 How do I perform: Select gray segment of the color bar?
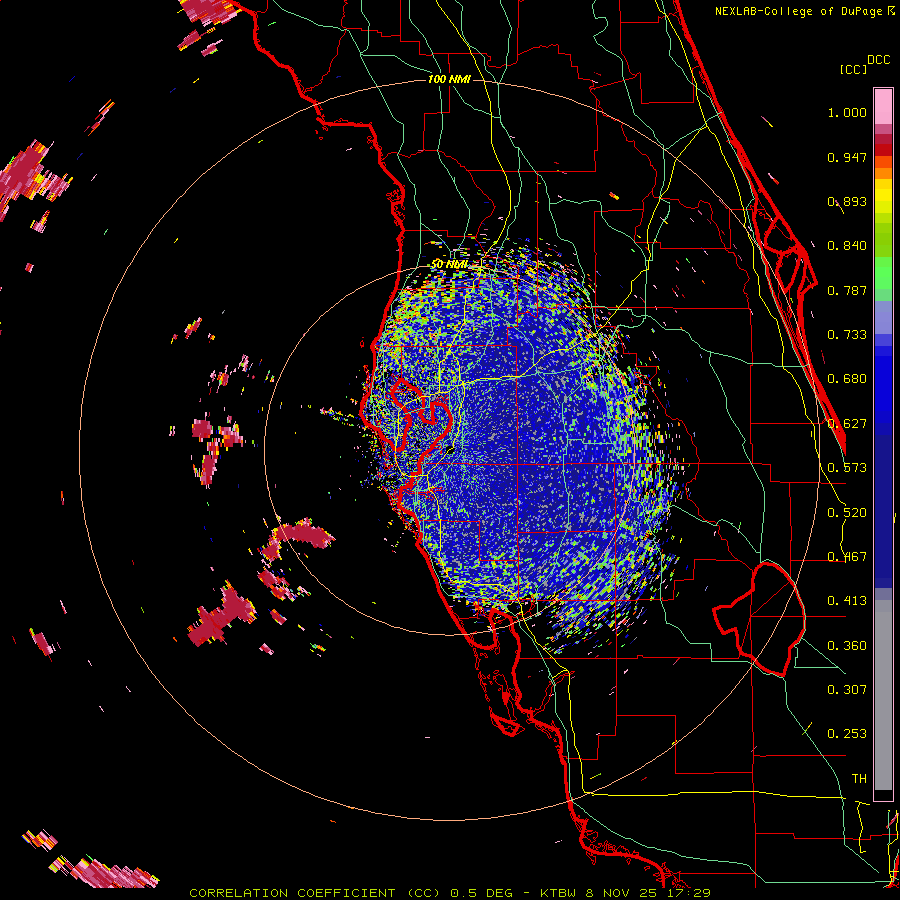pyautogui.click(x=883, y=695)
